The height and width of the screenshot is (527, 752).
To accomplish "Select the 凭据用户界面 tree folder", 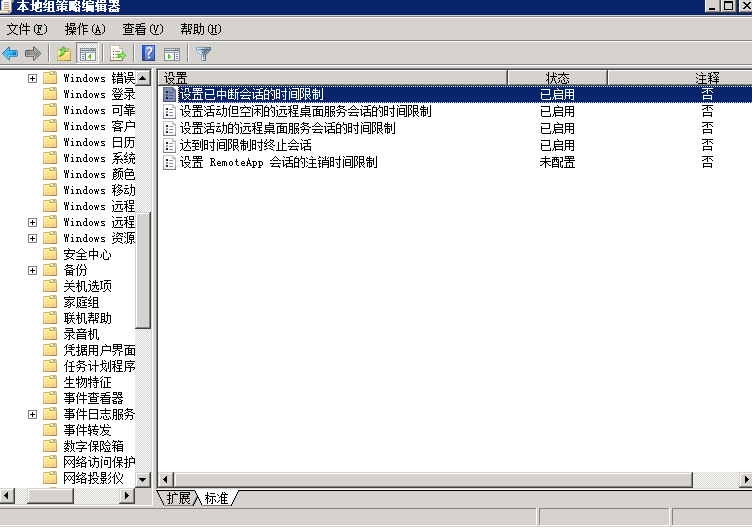I will [99, 350].
